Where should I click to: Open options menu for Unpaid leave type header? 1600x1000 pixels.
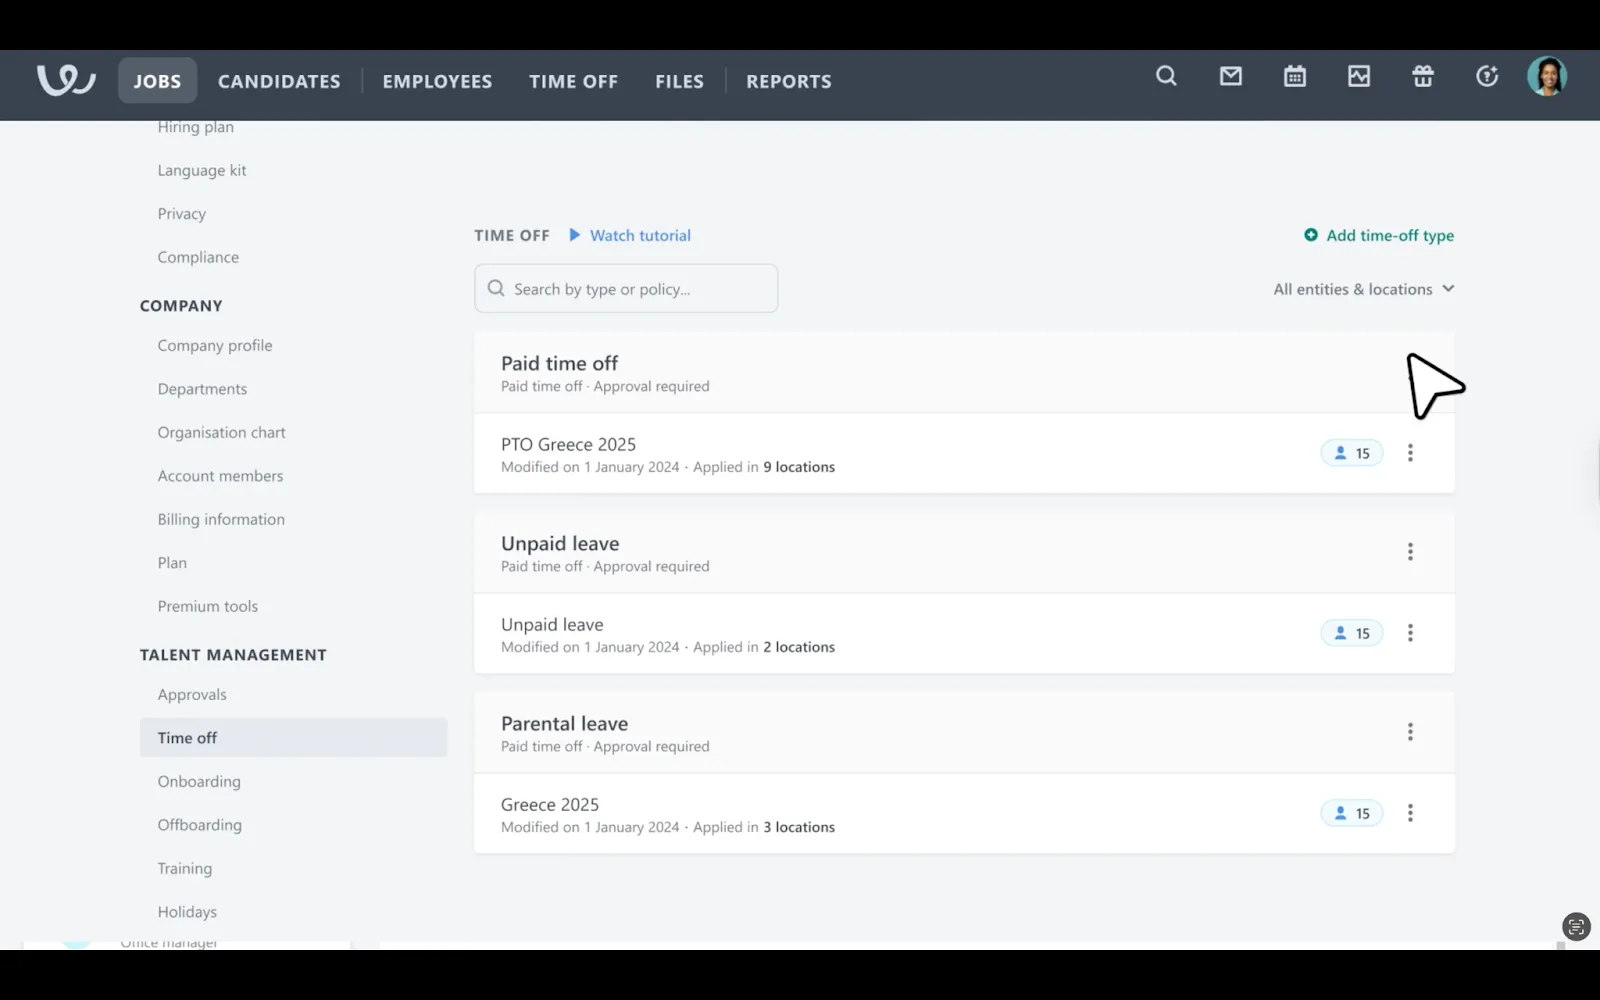1410,552
